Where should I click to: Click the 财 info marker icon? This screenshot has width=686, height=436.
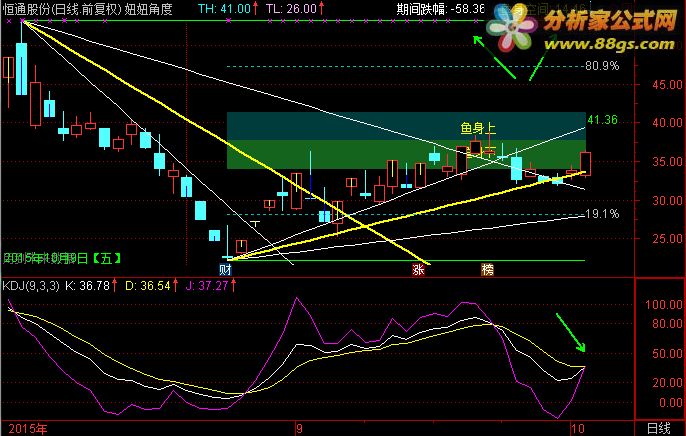click(225, 269)
